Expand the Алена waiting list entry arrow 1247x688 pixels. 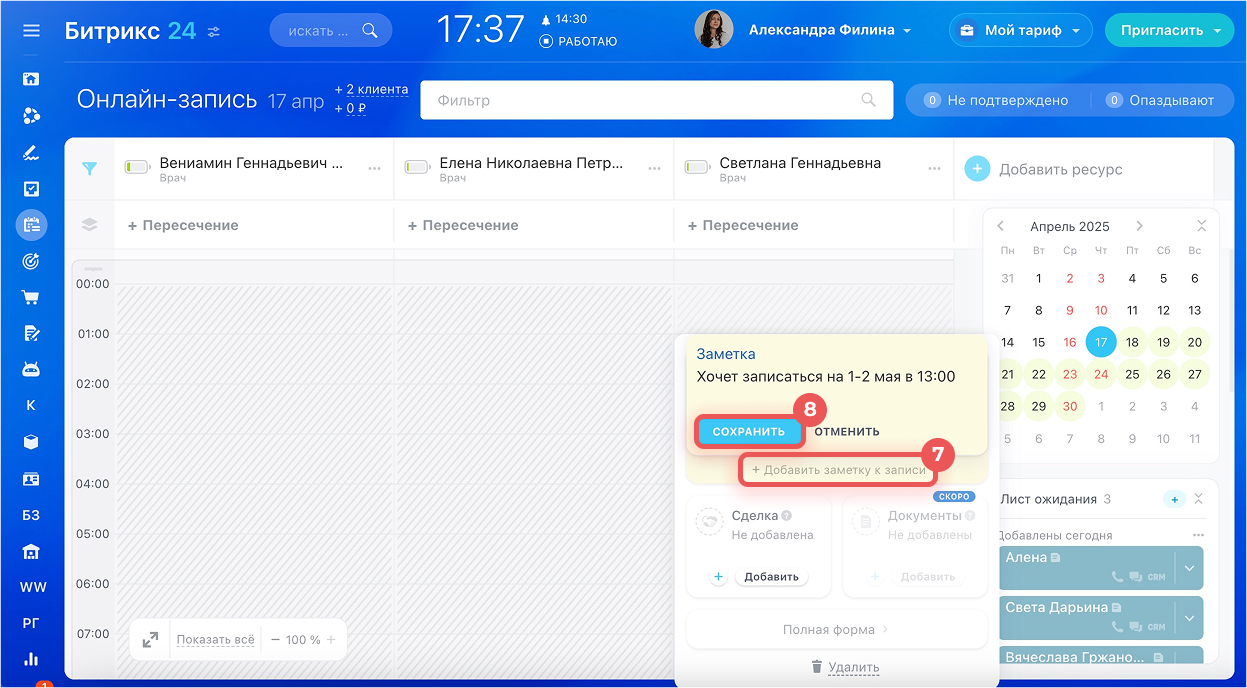pyautogui.click(x=1189, y=568)
